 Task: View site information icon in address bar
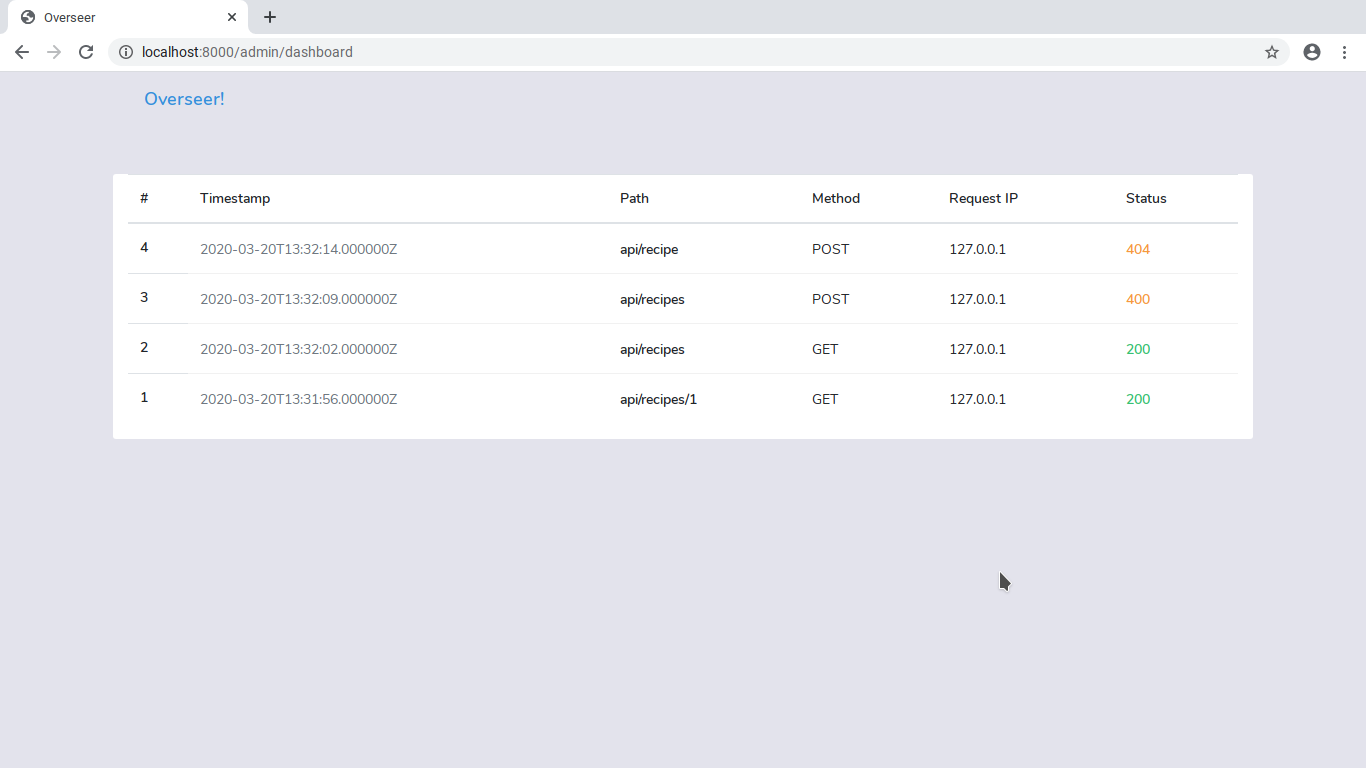pos(126,52)
